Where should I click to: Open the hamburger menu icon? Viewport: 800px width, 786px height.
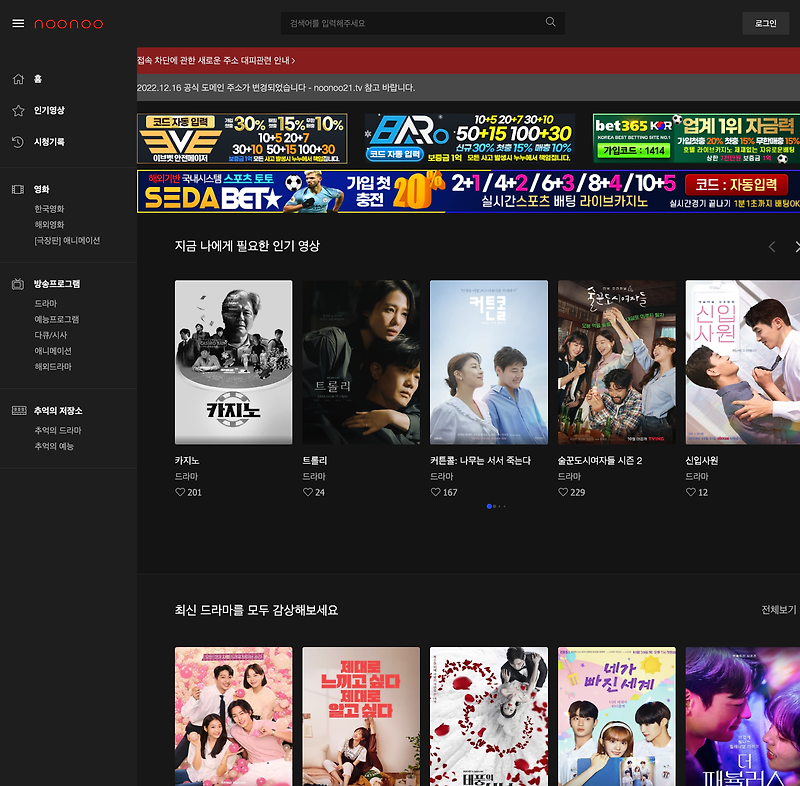(18, 23)
